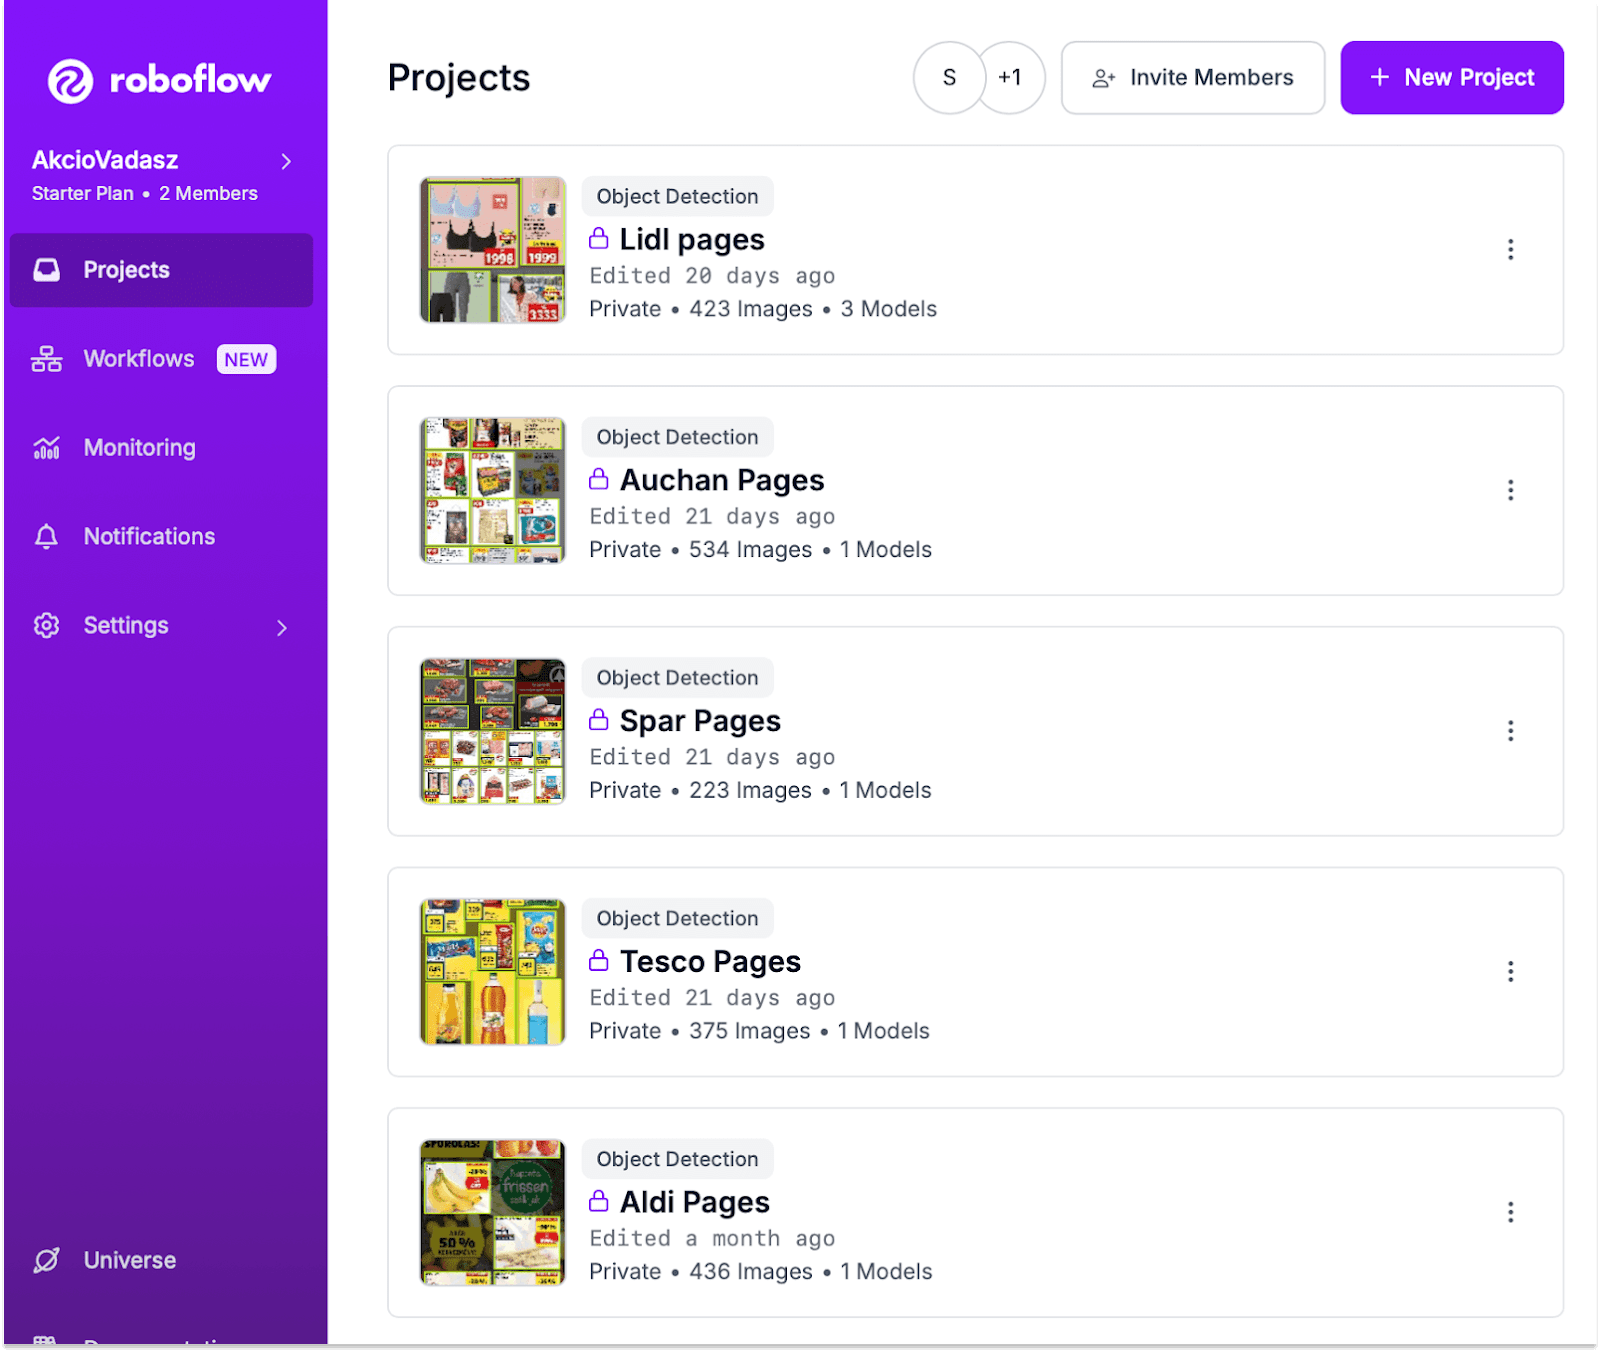Click the Spar Pages thumbnail
This screenshot has width=1600, height=1352.
point(492,731)
